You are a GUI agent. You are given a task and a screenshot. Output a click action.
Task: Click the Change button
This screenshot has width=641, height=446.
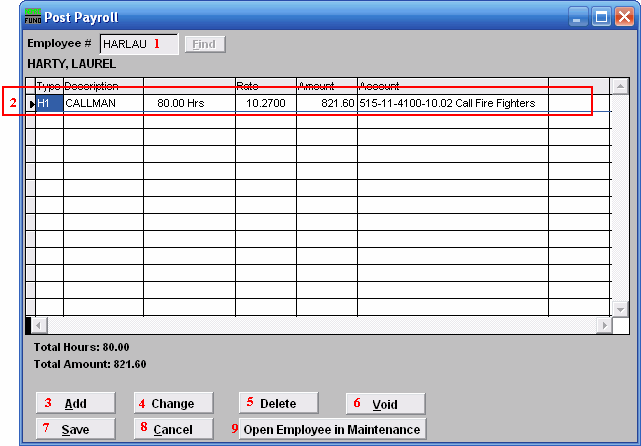coord(174,404)
